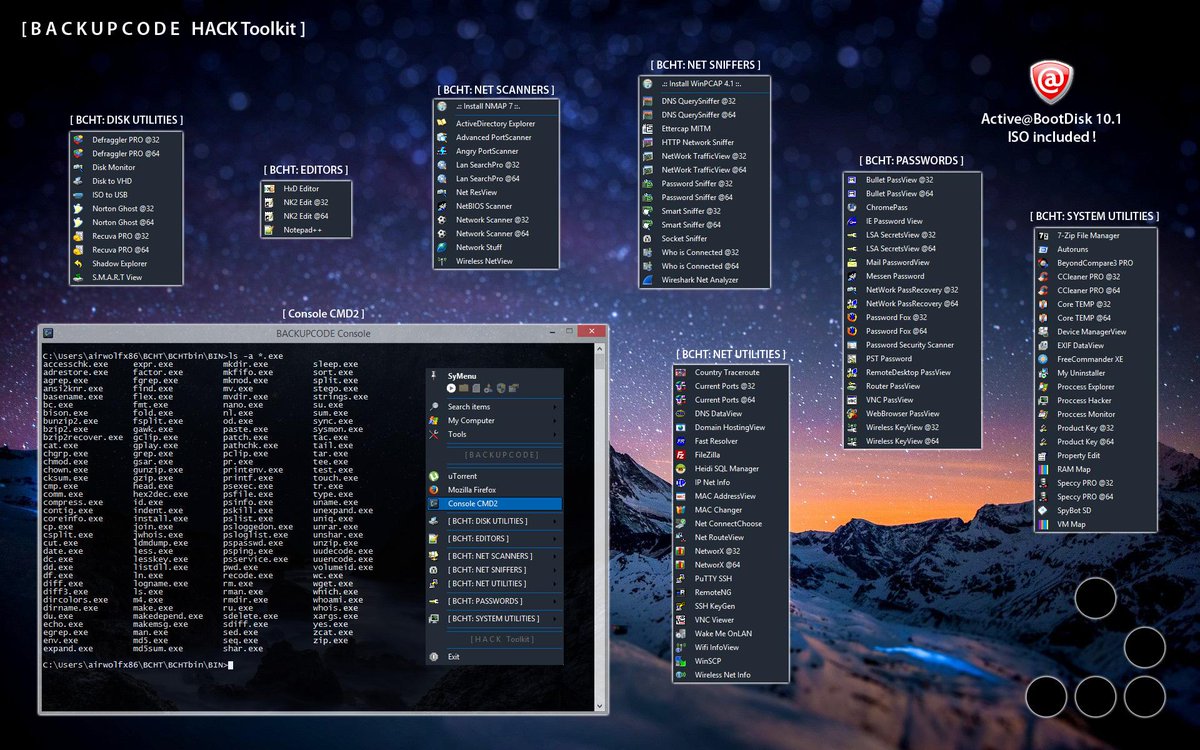Viewport: 1200px width, 750px height.
Task: Close the BACKUPCODE Console window
Action: click(x=590, y=332)
